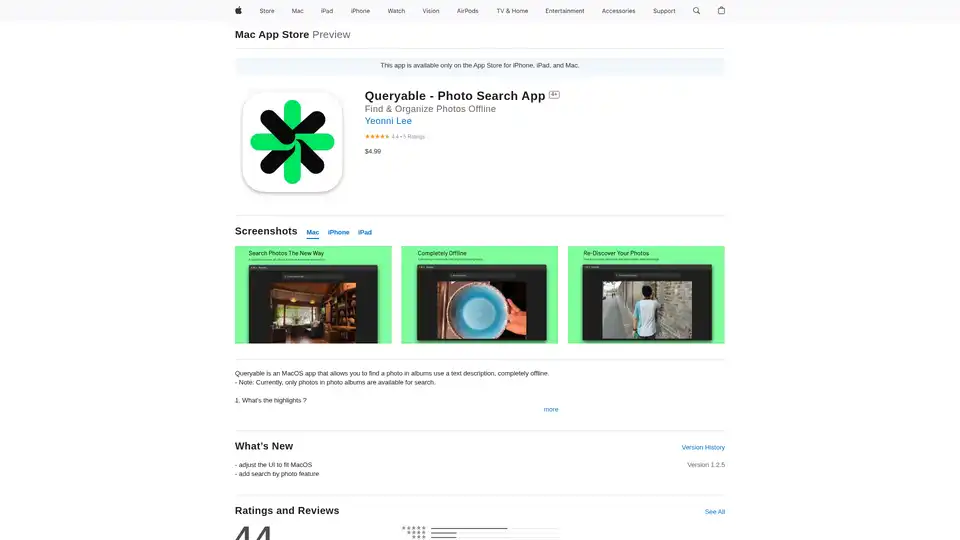Open the AirPods menu item
The height and width of the screenshot is (540, 960).
(467, 11)
